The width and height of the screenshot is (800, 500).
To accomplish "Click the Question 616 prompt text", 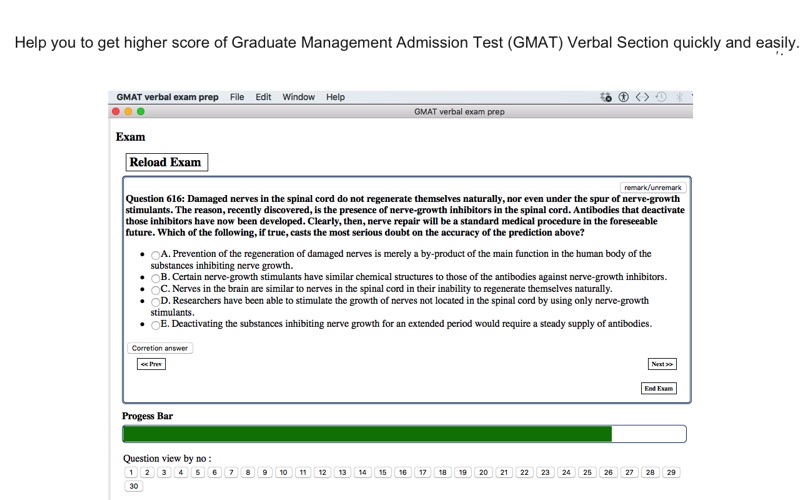I will (x=405, y=216).
